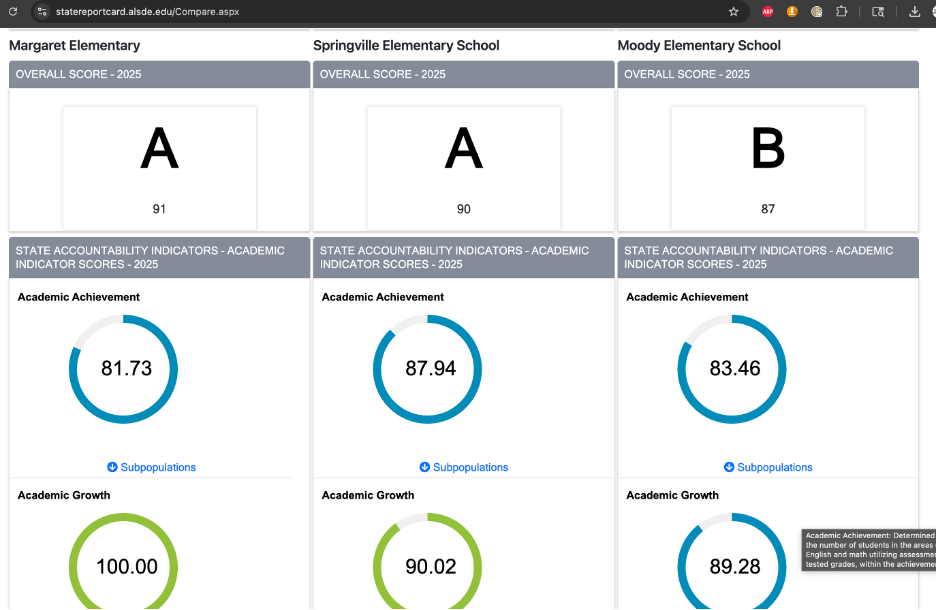Bookmark this page with the star icon
The image size is (936, 610).
click(733, 12)
